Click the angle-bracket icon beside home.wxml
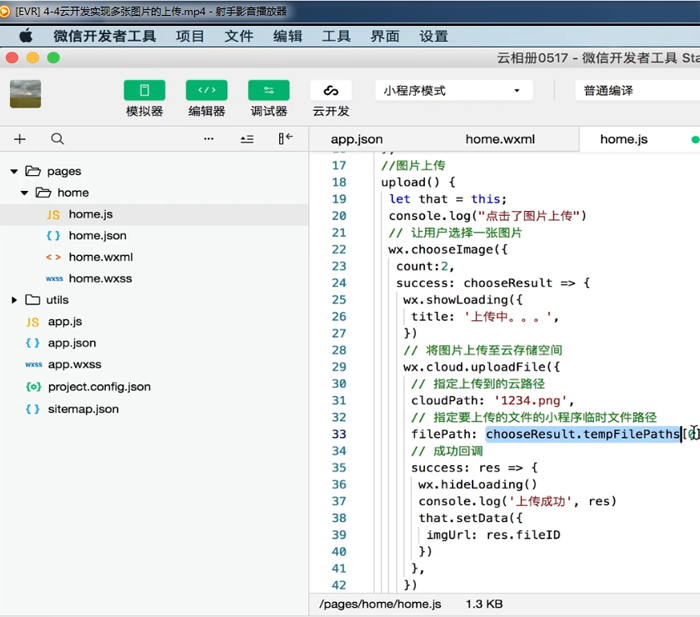700x617 pixels. click(53, 258)
